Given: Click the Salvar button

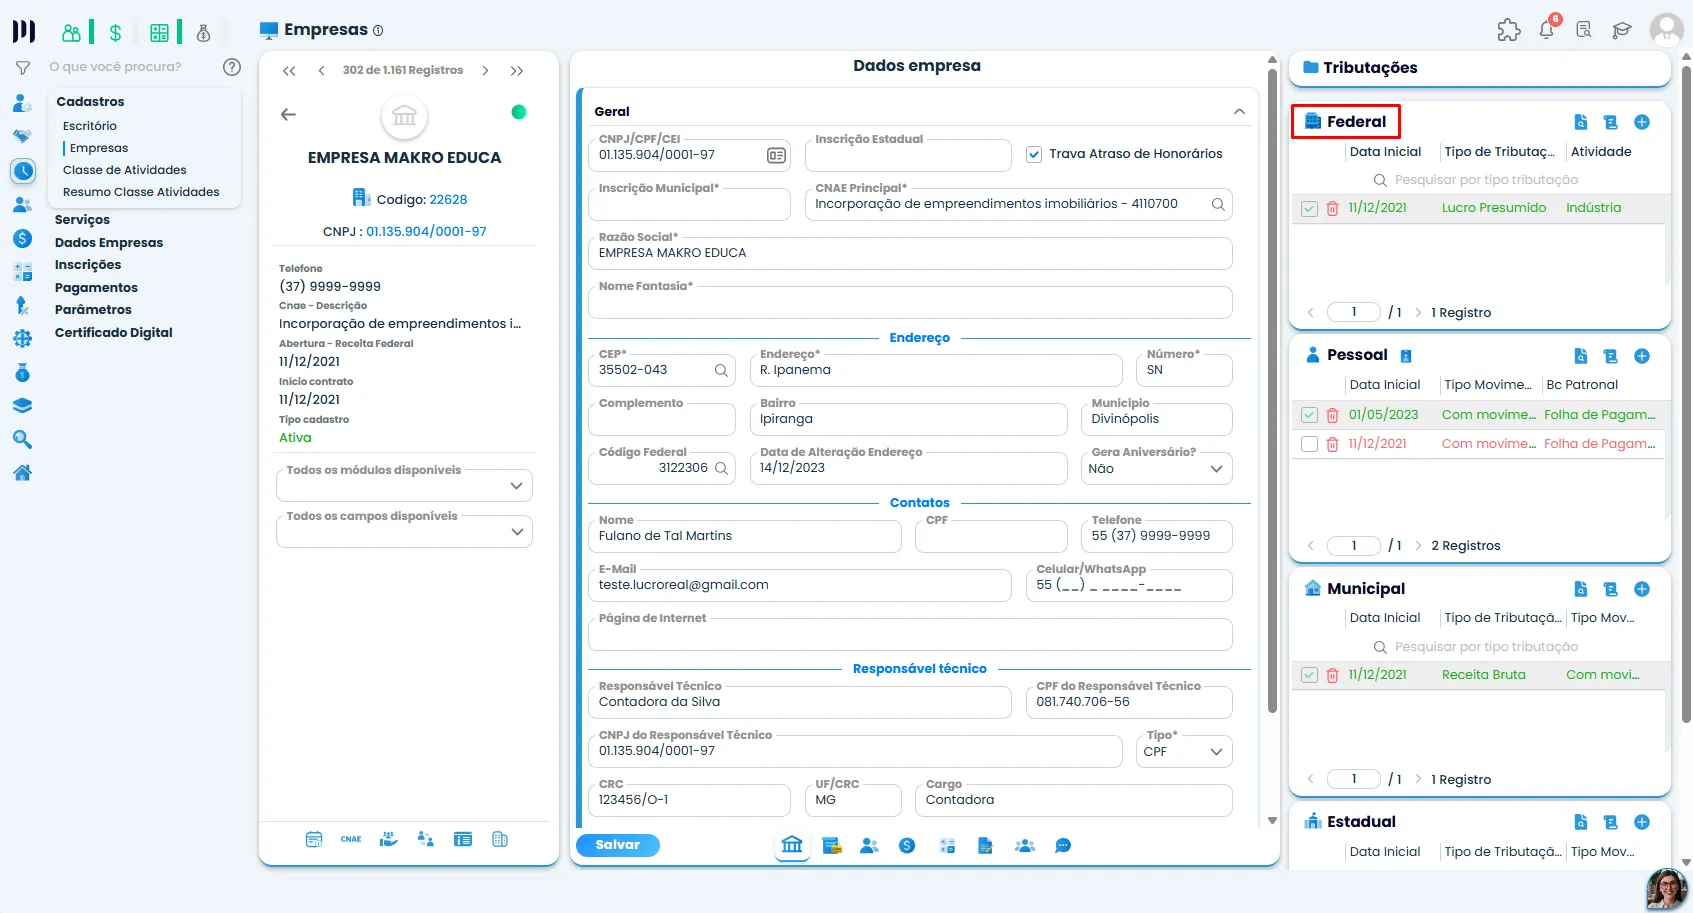Looking at the screenshot, I should (x=618, y=845).
